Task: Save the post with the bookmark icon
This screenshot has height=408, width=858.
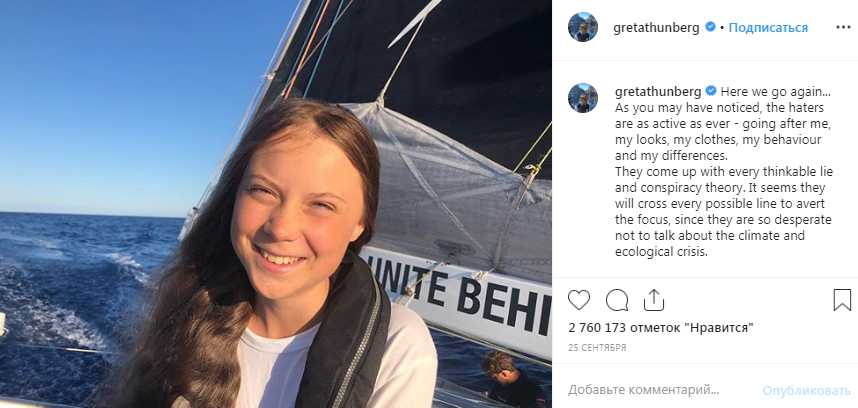Action: 842,299
